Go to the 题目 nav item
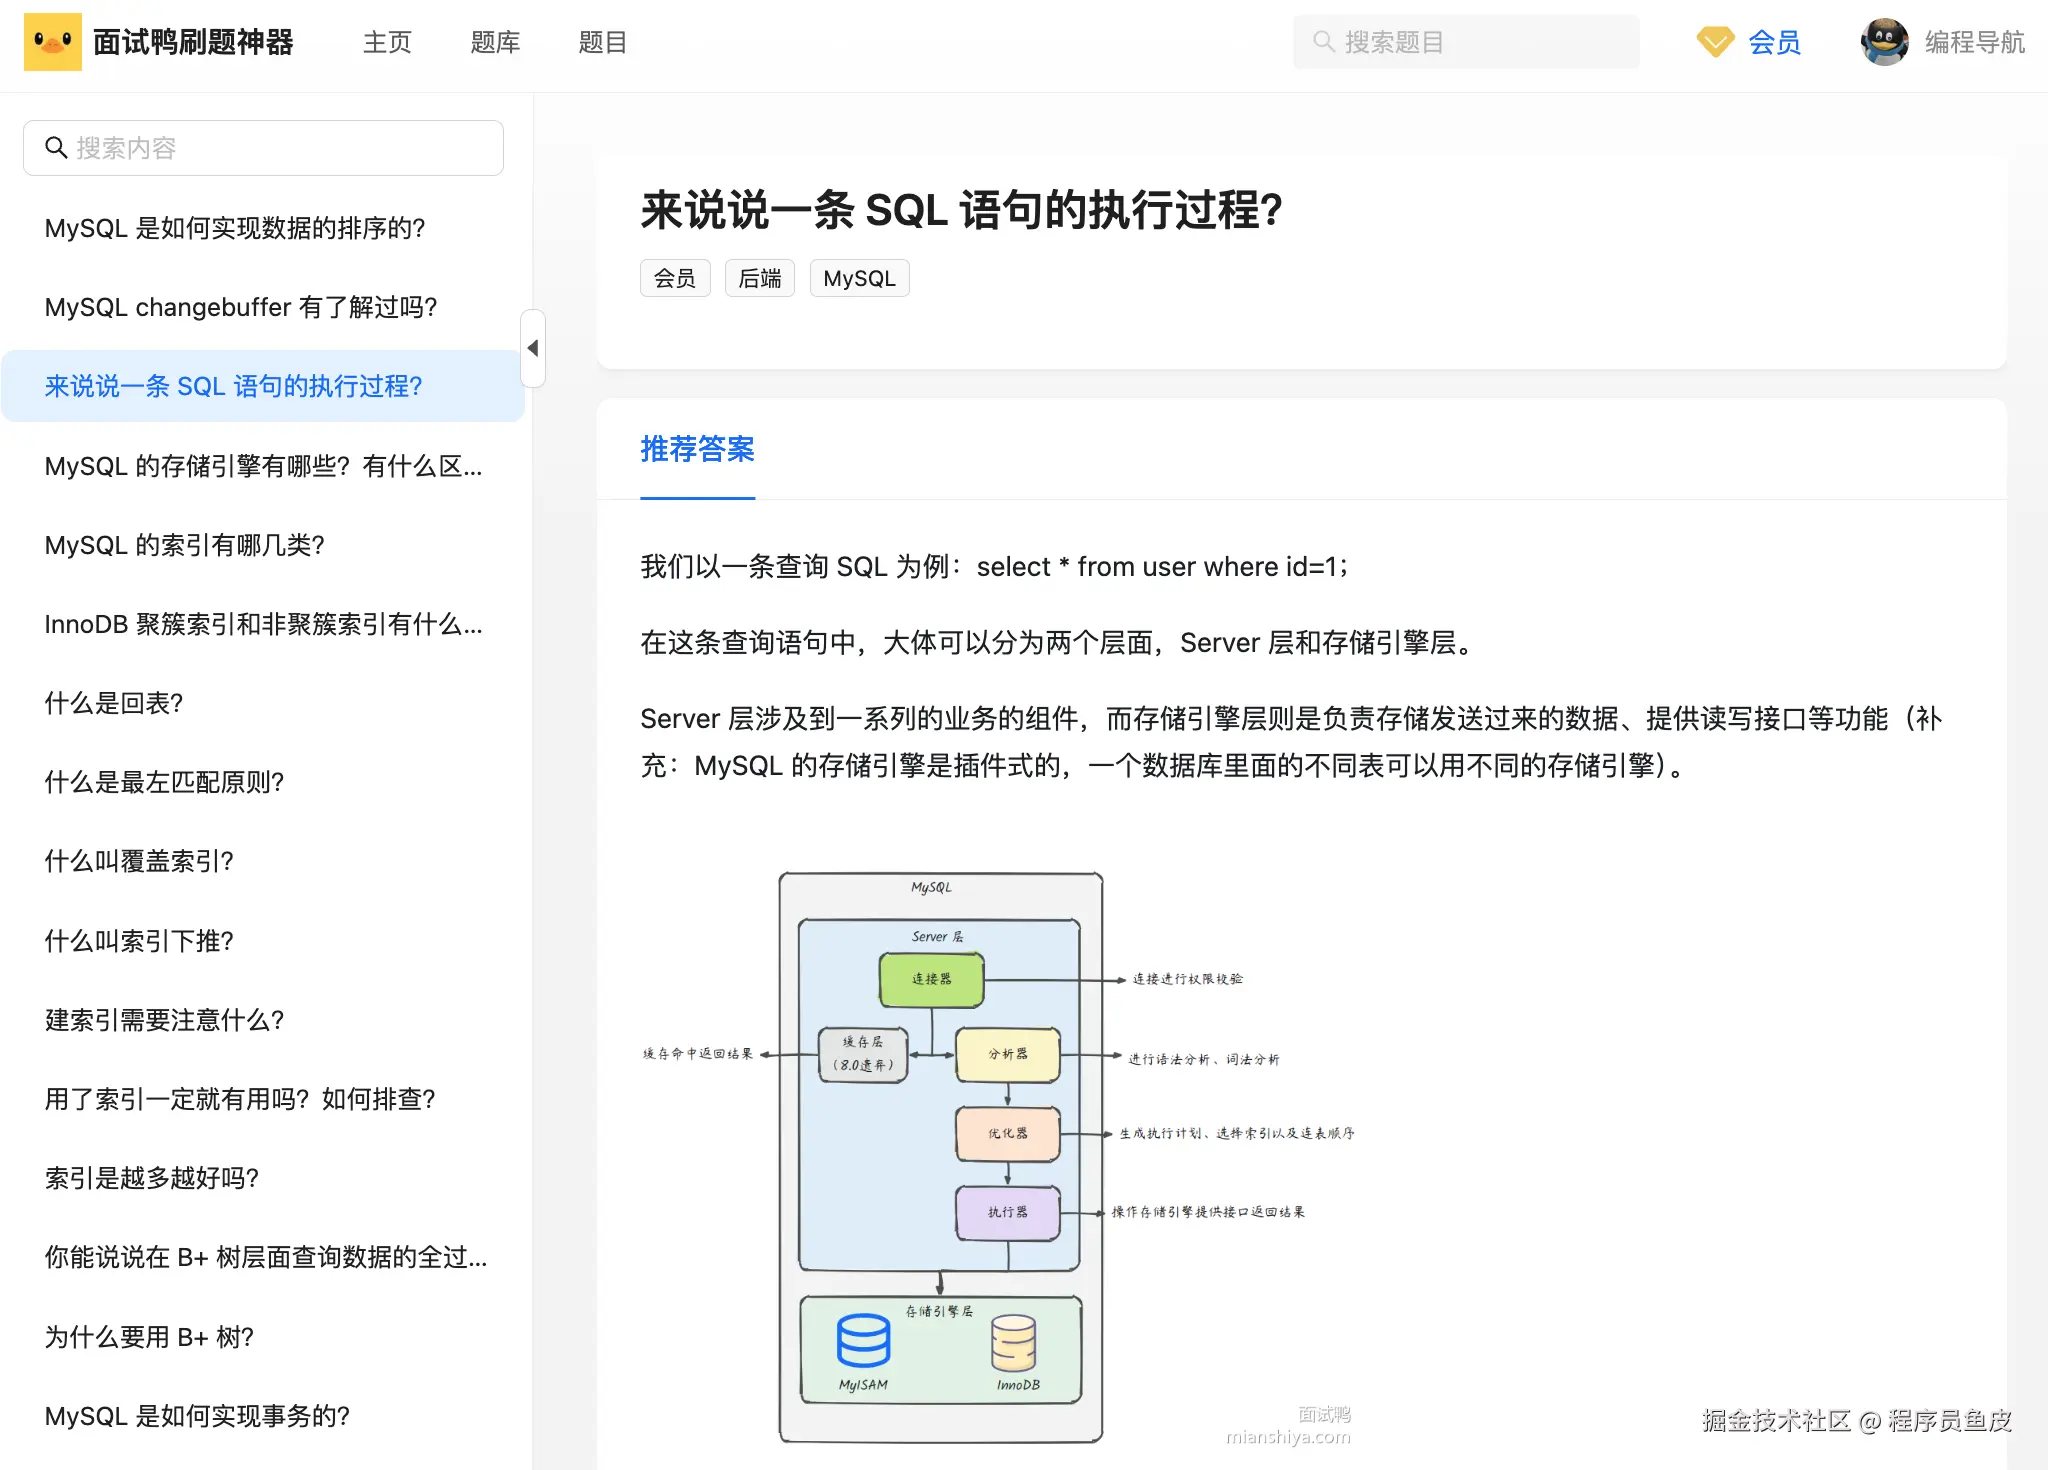Image resolution: width=2048 pixels, height=1470 pixels. (x=602, y=42)
